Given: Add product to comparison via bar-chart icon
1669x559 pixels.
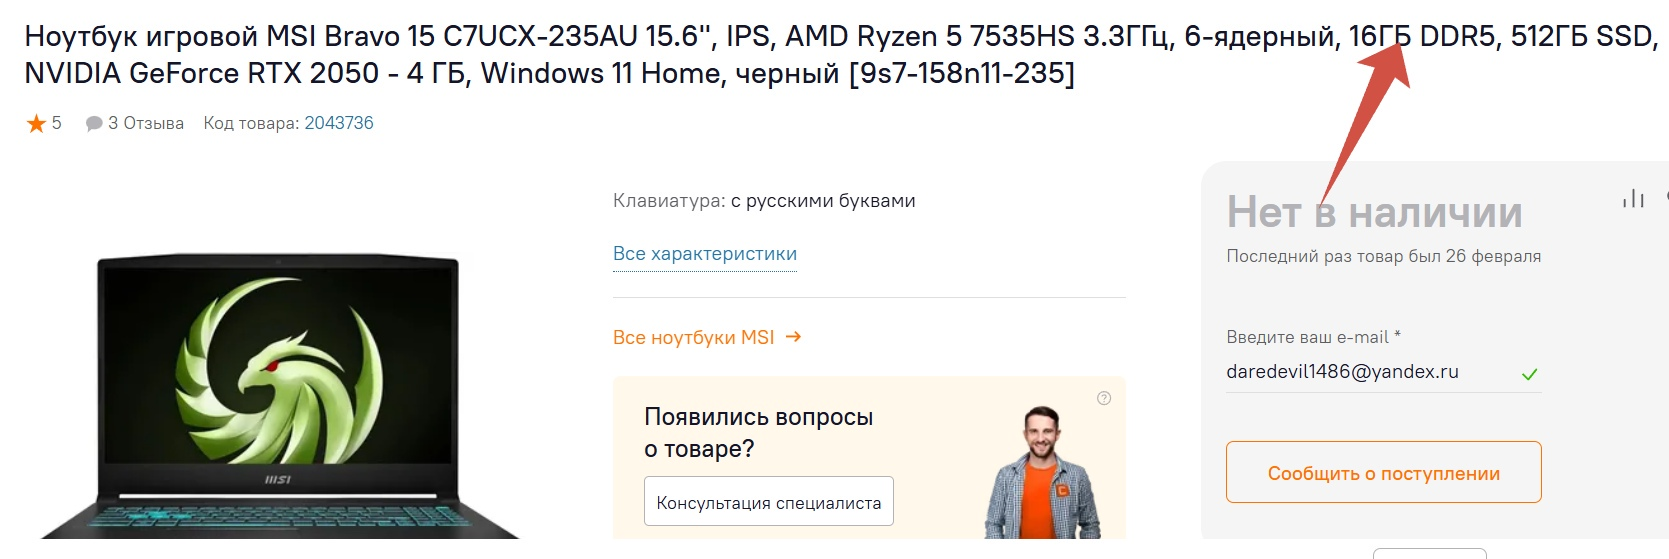Looking at the screenshot, I should [1633, 199].
